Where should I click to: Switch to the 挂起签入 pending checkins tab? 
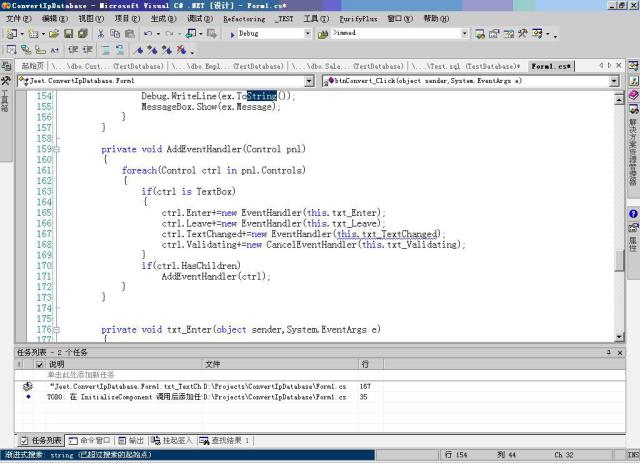(x=172, y=441)
